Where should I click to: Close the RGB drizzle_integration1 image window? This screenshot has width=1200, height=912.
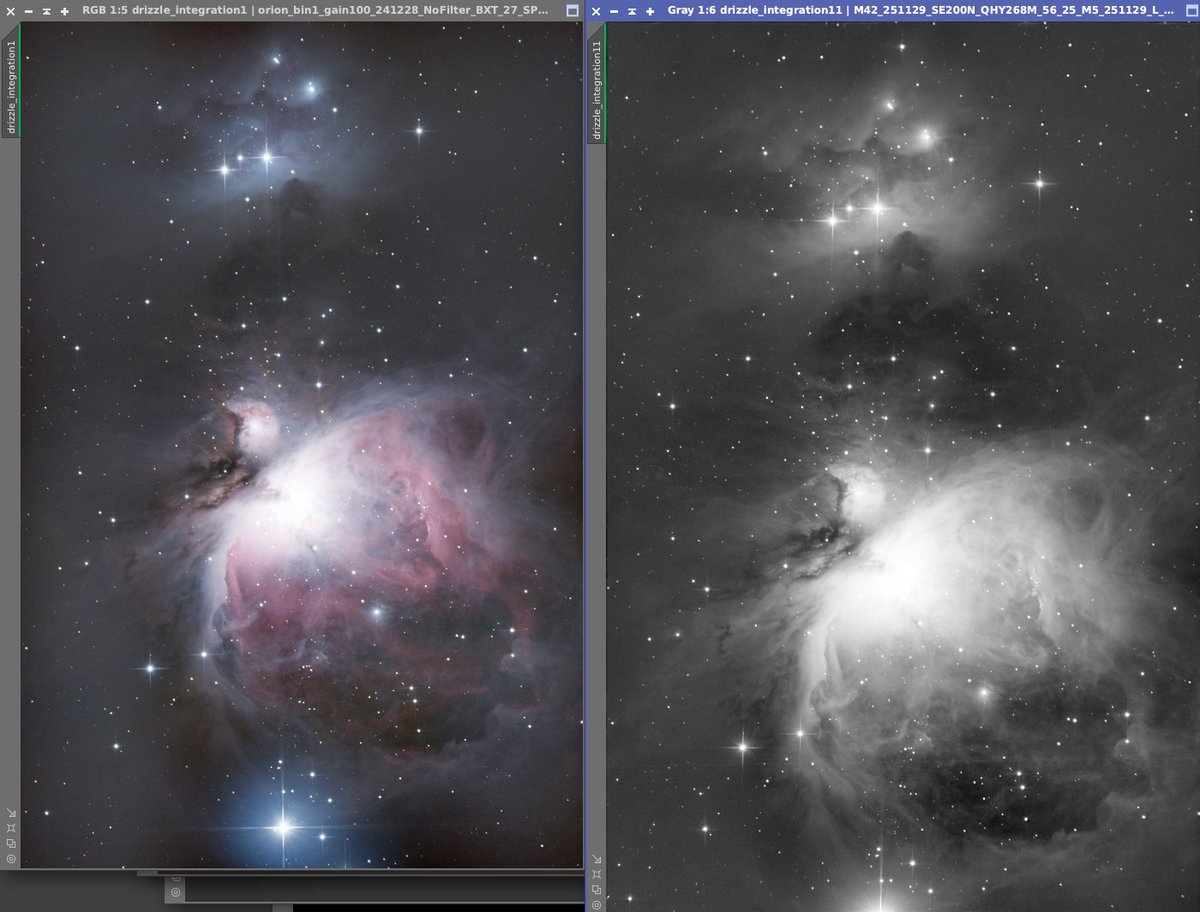point(11,12)
